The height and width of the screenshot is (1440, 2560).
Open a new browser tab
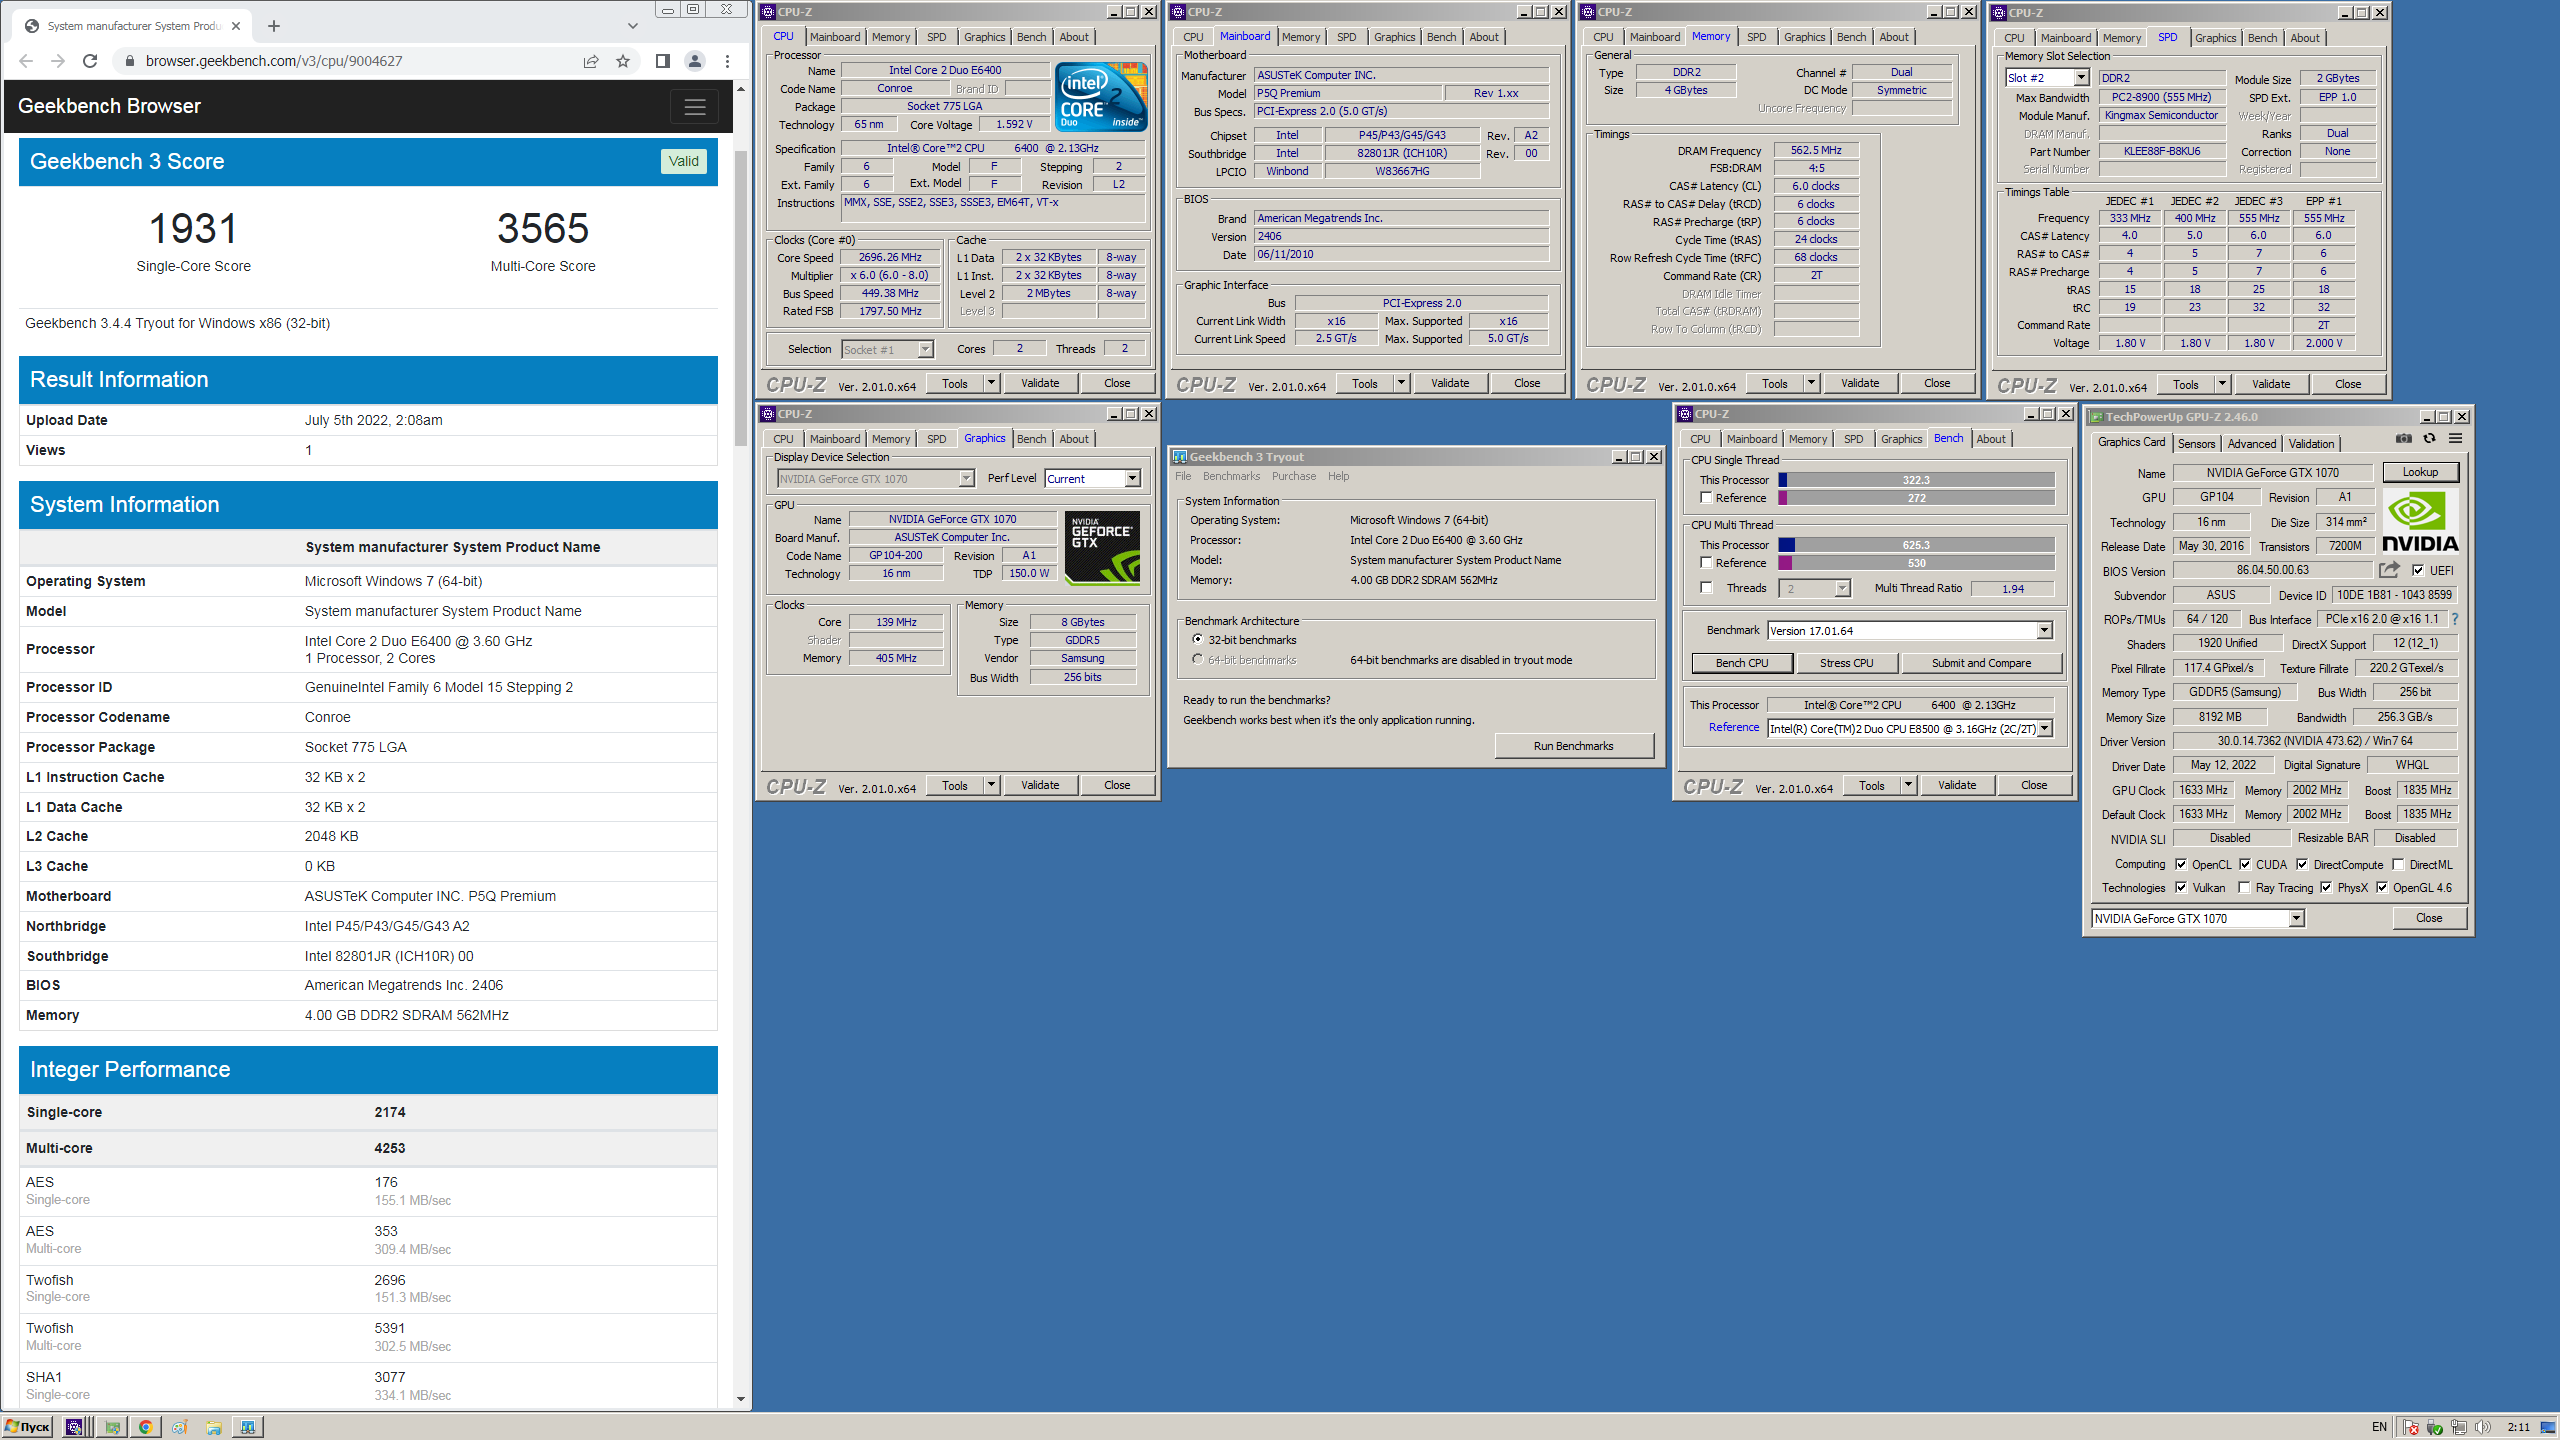[274, 26]
